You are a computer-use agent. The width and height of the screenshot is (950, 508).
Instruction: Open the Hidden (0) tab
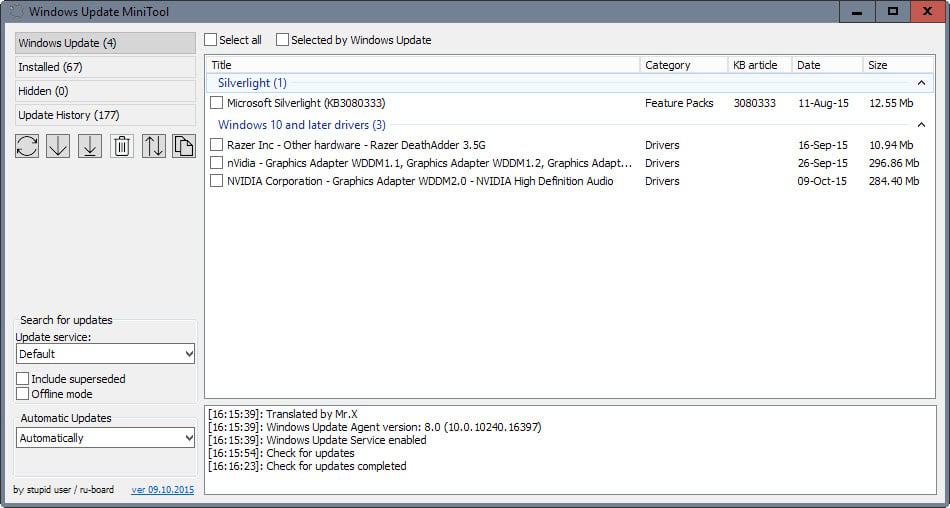coord(105,91)
